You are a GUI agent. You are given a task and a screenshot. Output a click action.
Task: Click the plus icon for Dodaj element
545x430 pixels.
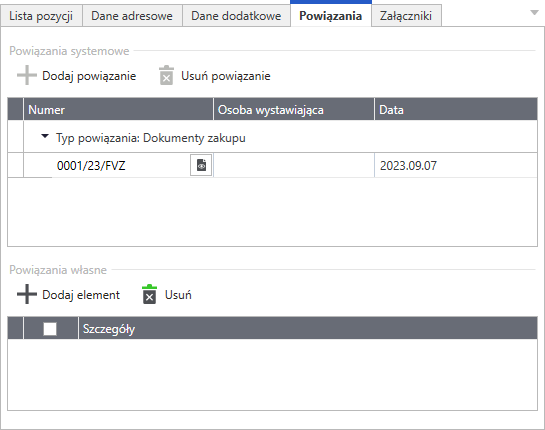[27, 294]
